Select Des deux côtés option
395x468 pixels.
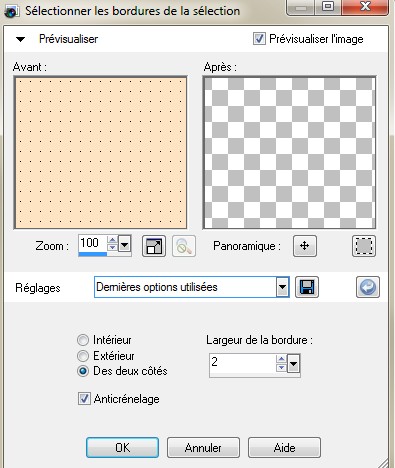click(x=83, y=371)
